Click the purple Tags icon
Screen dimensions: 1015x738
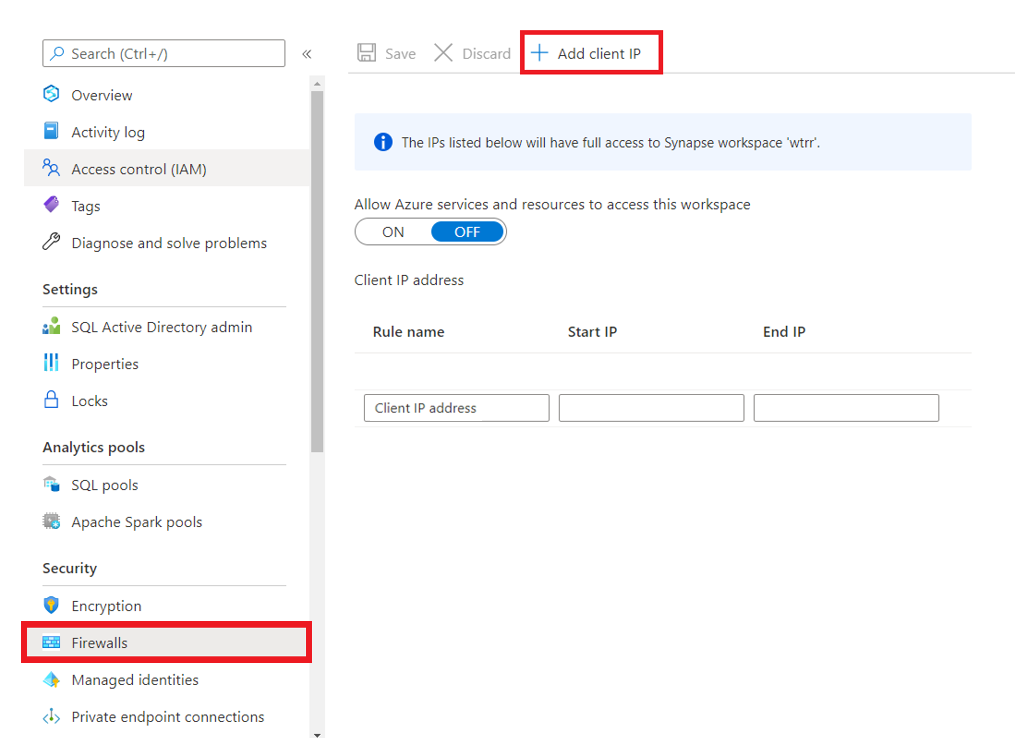[x=51, y=205]
